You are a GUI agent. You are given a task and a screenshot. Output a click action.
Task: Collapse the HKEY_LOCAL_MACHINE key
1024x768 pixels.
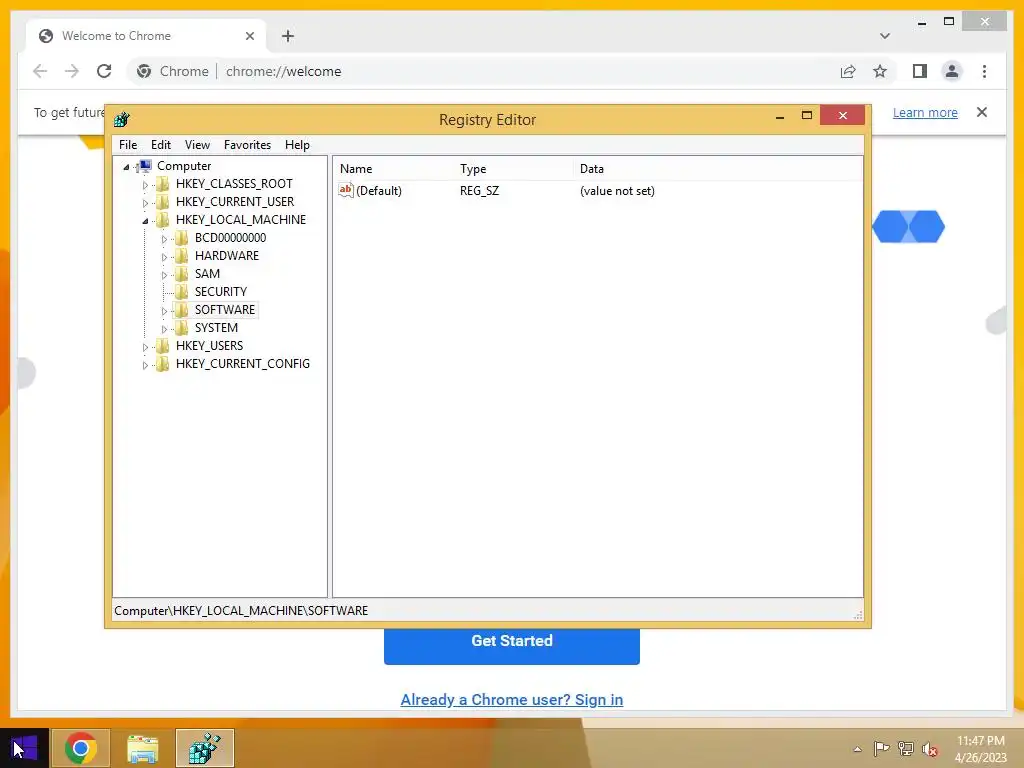point(145,221)
